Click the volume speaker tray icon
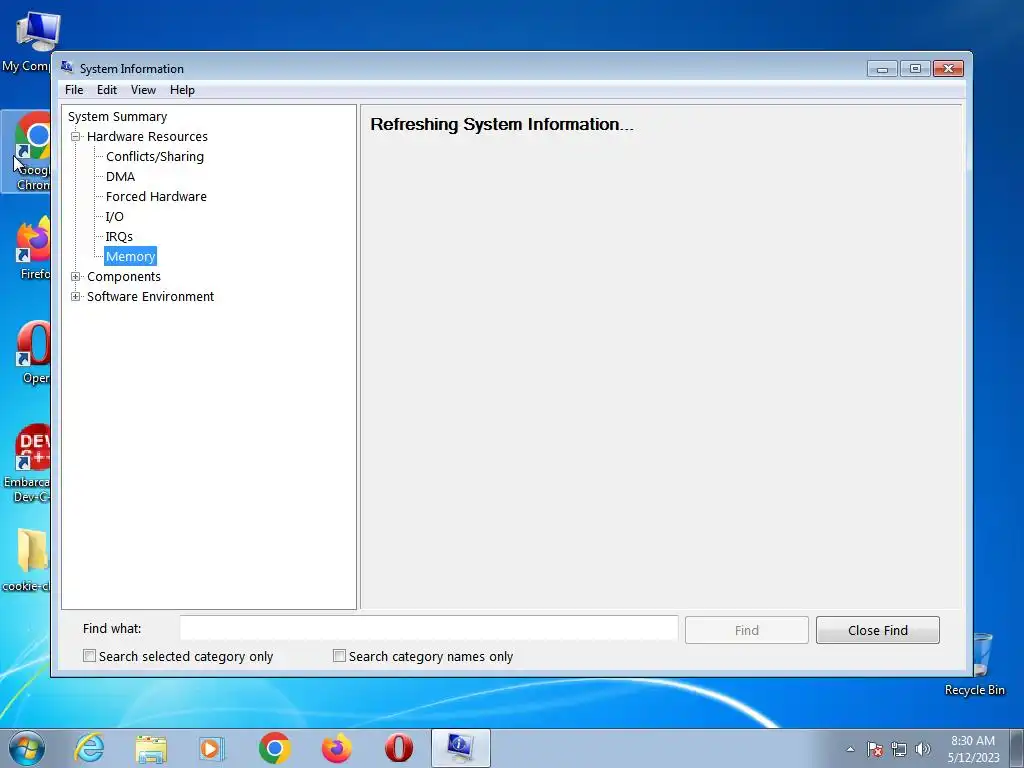 (923, 749)
